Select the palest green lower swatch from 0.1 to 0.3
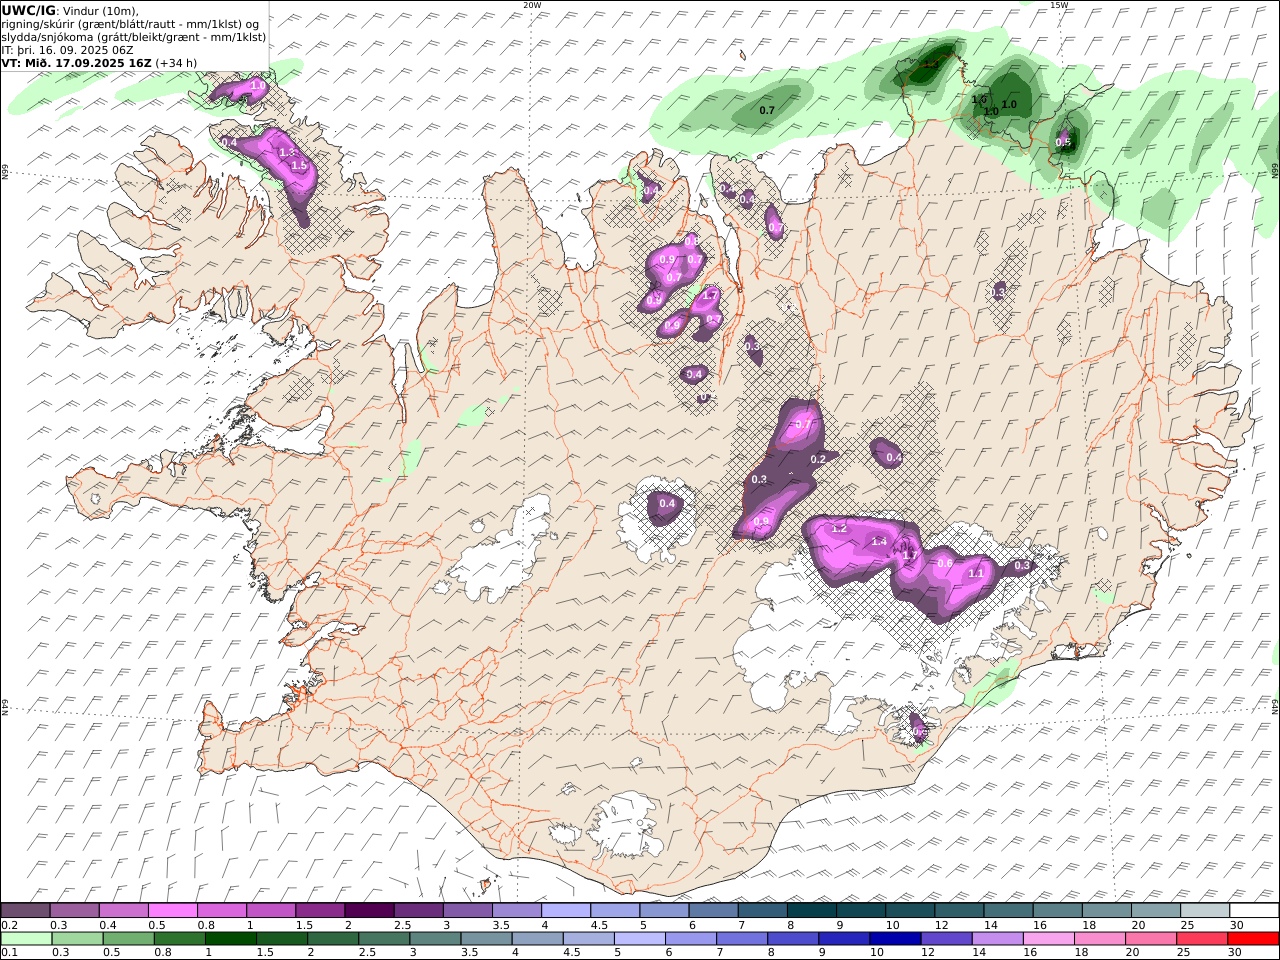 (x=26, y=939)
